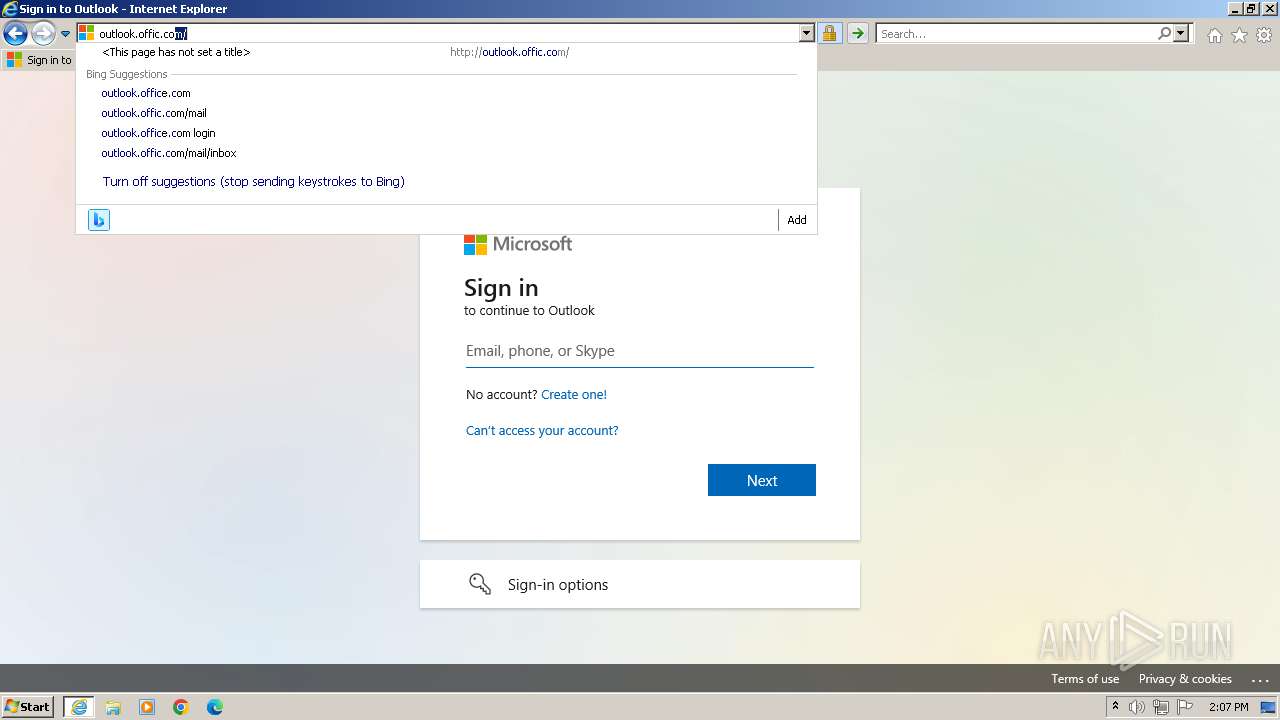The image size is (1280, 720).
Task: Click the security lock icon
Action: (x=829, y=34)
